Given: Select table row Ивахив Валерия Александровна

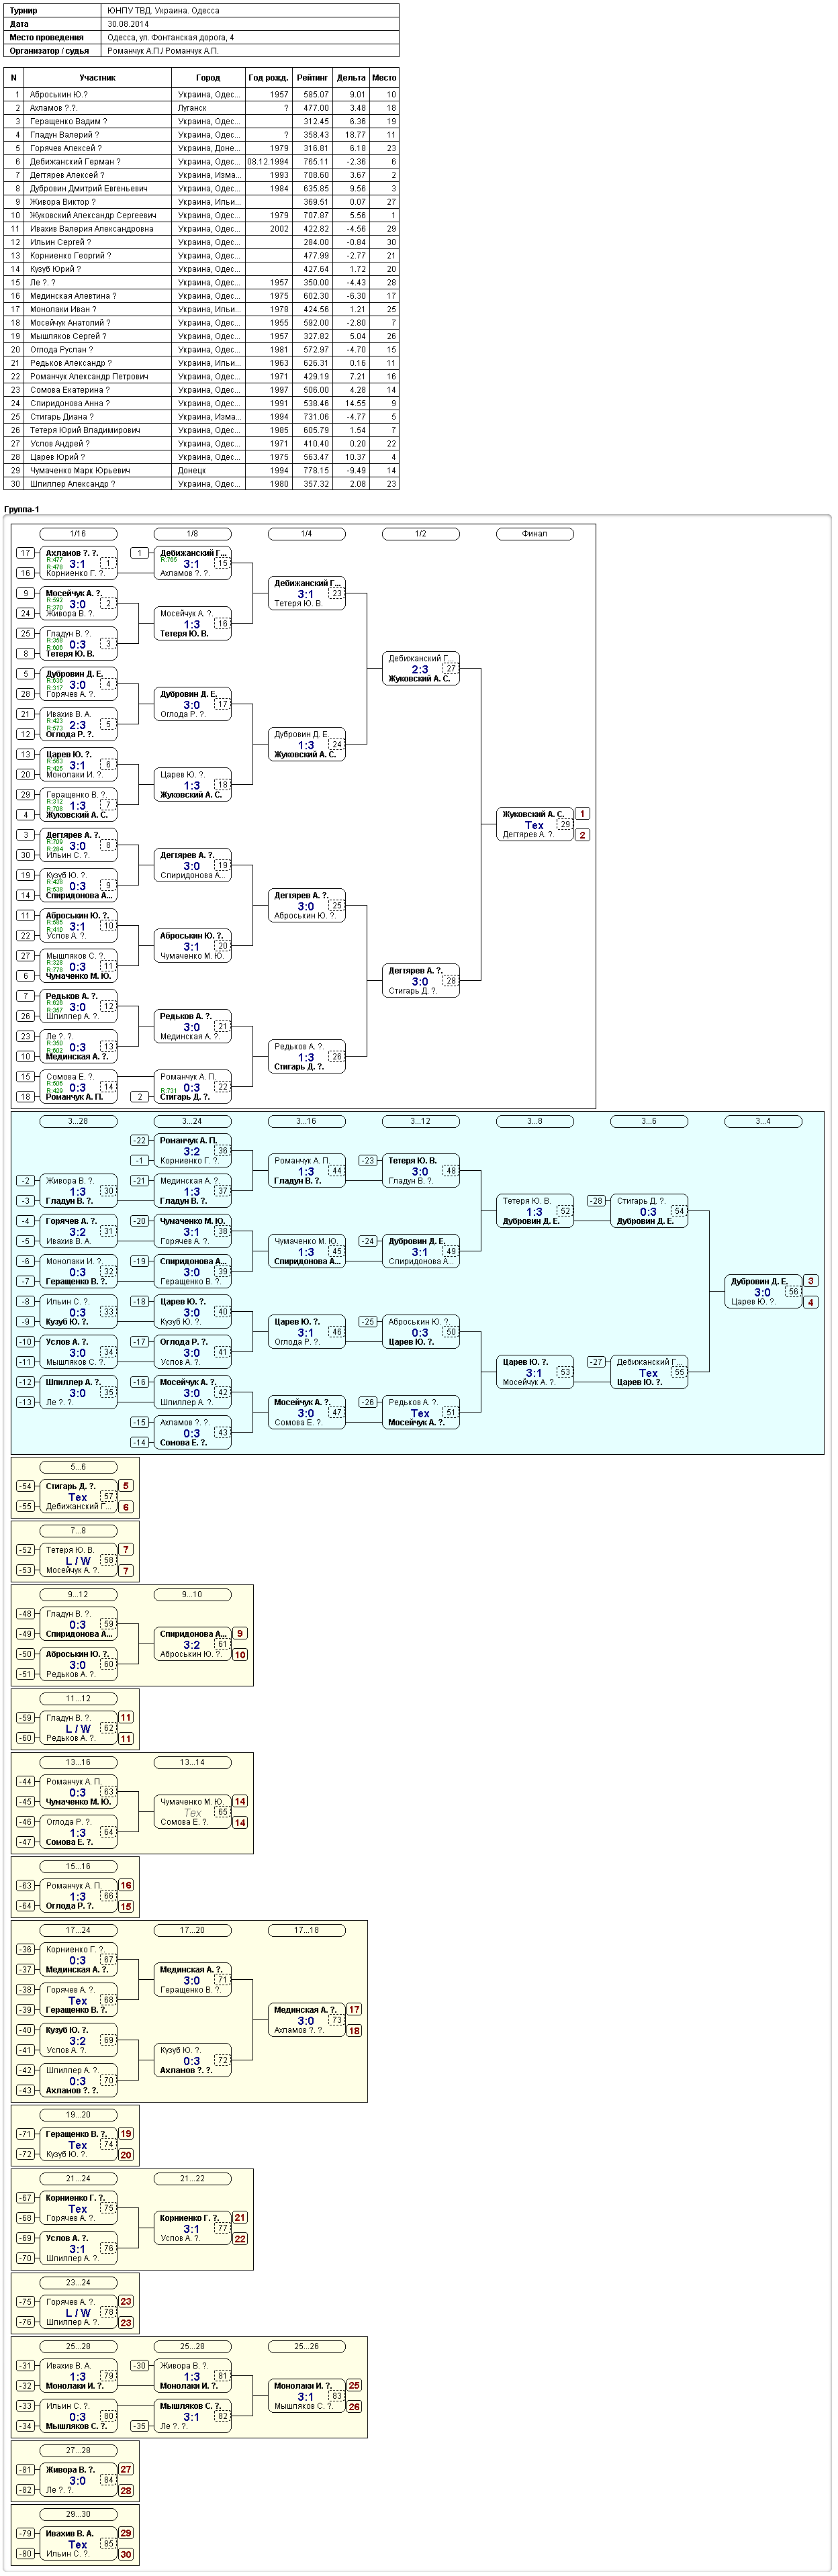Looking at the screenshot, I should 201,228.
